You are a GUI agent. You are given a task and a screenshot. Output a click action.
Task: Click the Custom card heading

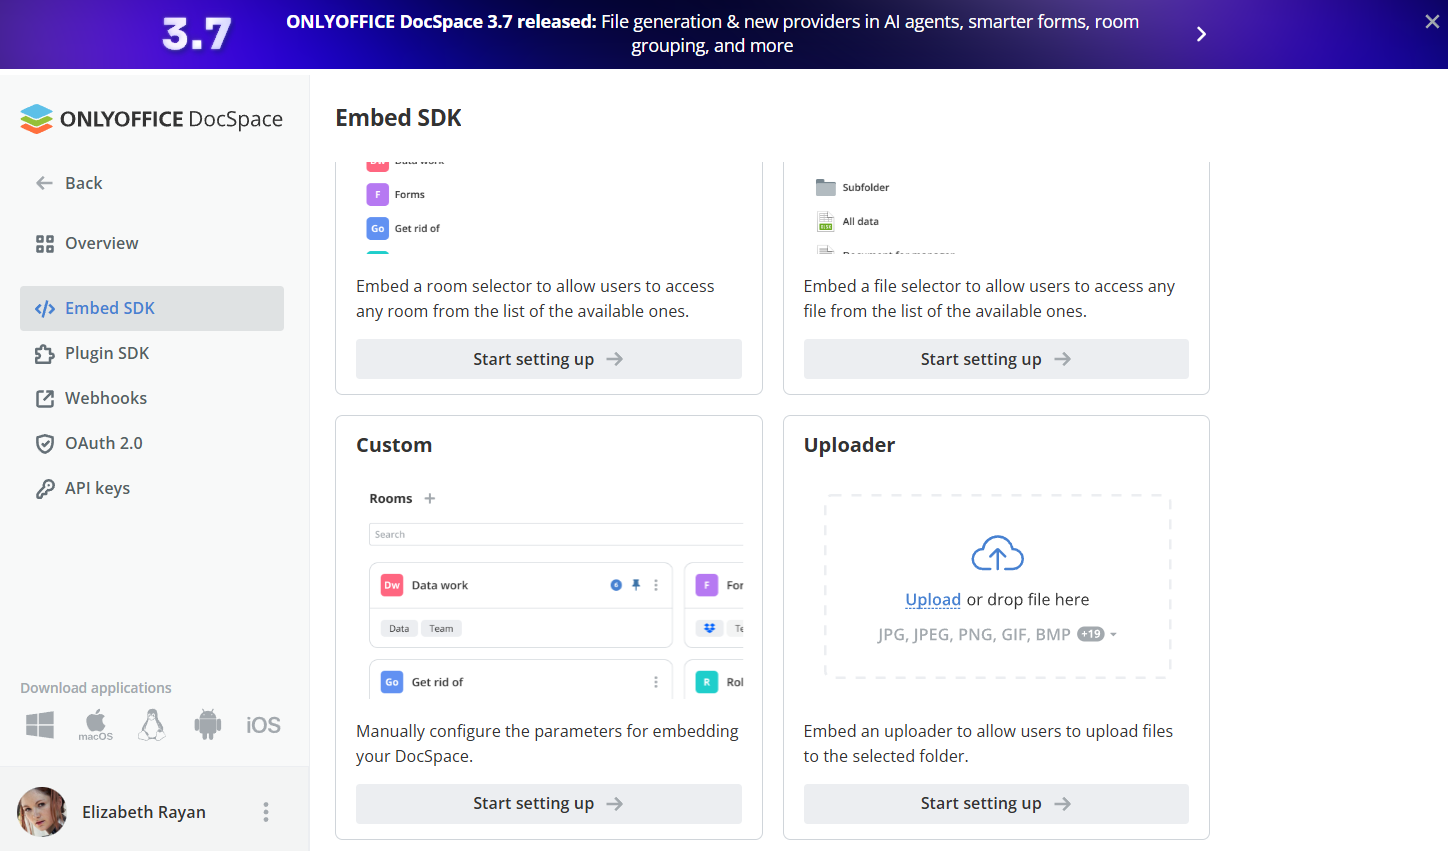394,445
